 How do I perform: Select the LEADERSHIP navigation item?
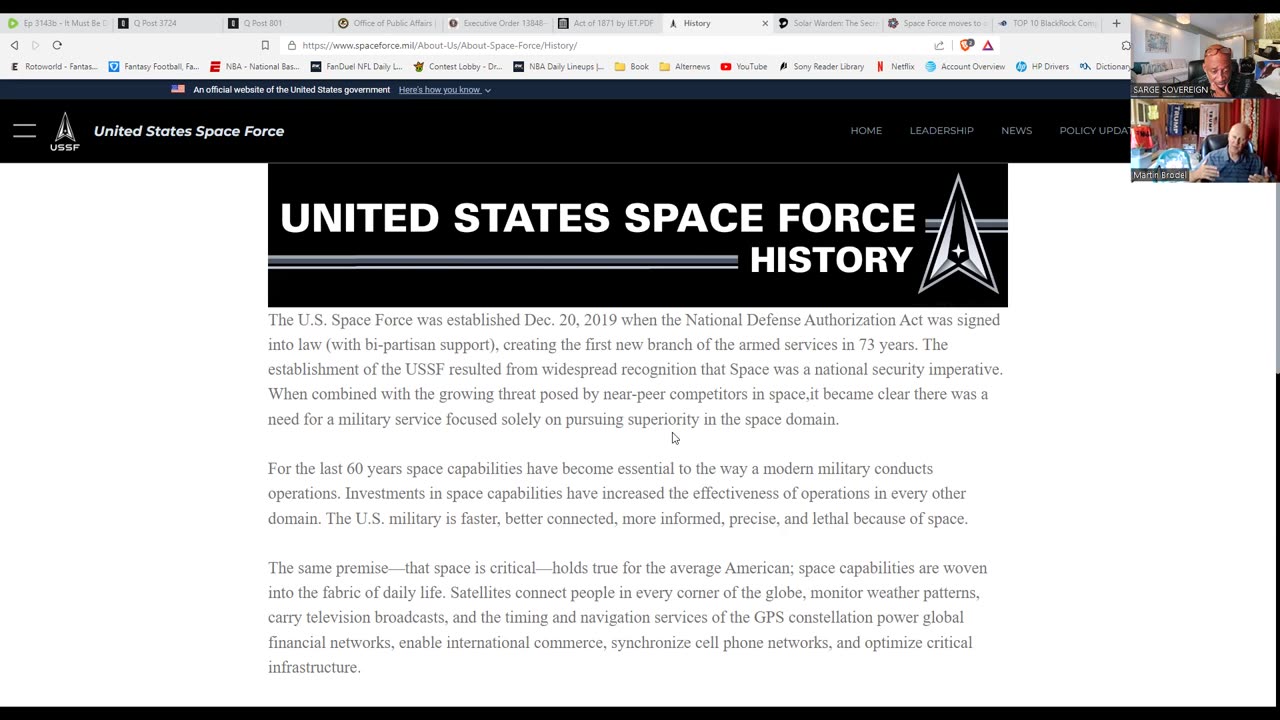[x=941, y=131]
